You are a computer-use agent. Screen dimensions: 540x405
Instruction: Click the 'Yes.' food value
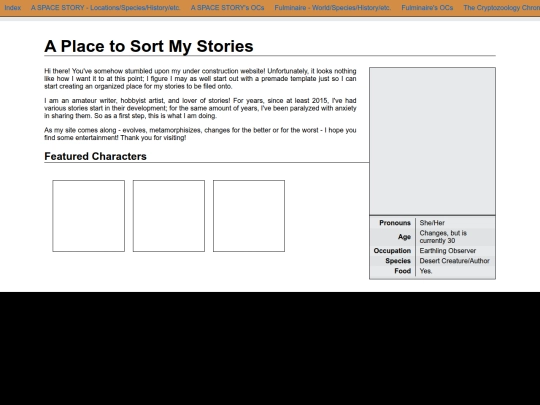coord(426,271)
